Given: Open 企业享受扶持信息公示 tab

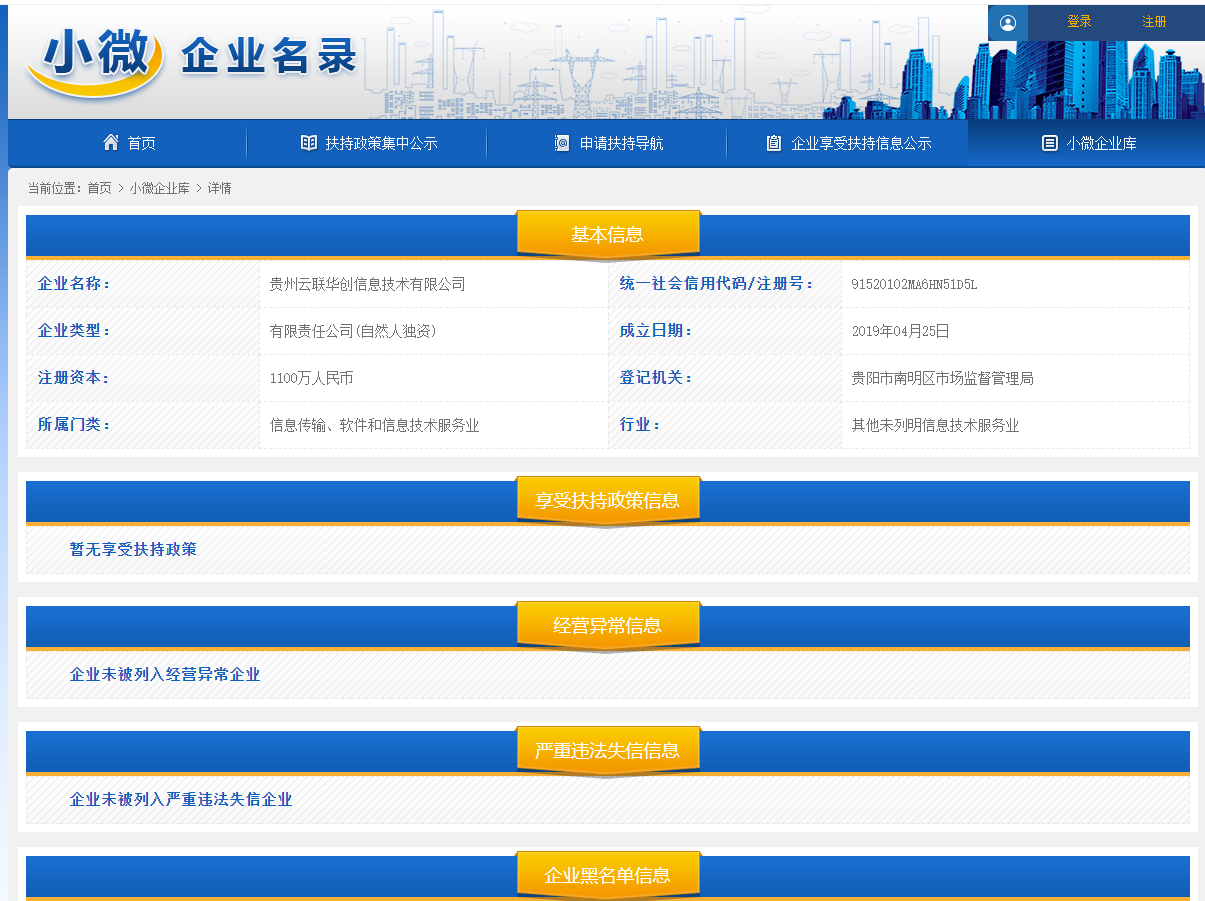Looking at the screenshot, I should pyautogui.click(x=847, y=143).
